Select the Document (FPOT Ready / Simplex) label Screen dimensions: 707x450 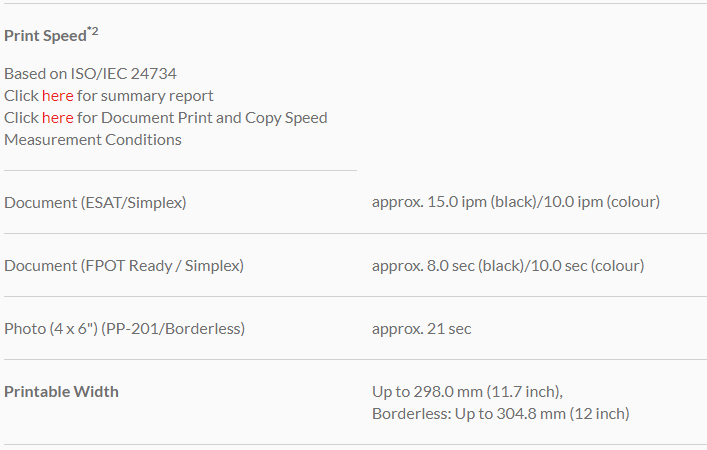point(124,266)
